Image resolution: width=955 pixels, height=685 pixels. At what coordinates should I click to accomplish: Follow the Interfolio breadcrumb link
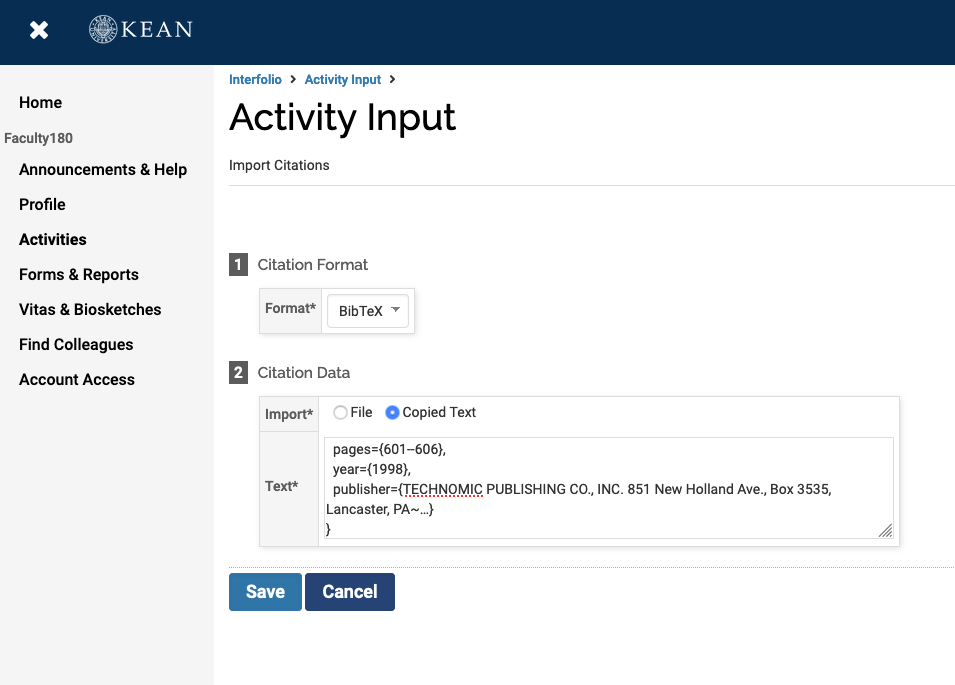[x=255, y=80]
